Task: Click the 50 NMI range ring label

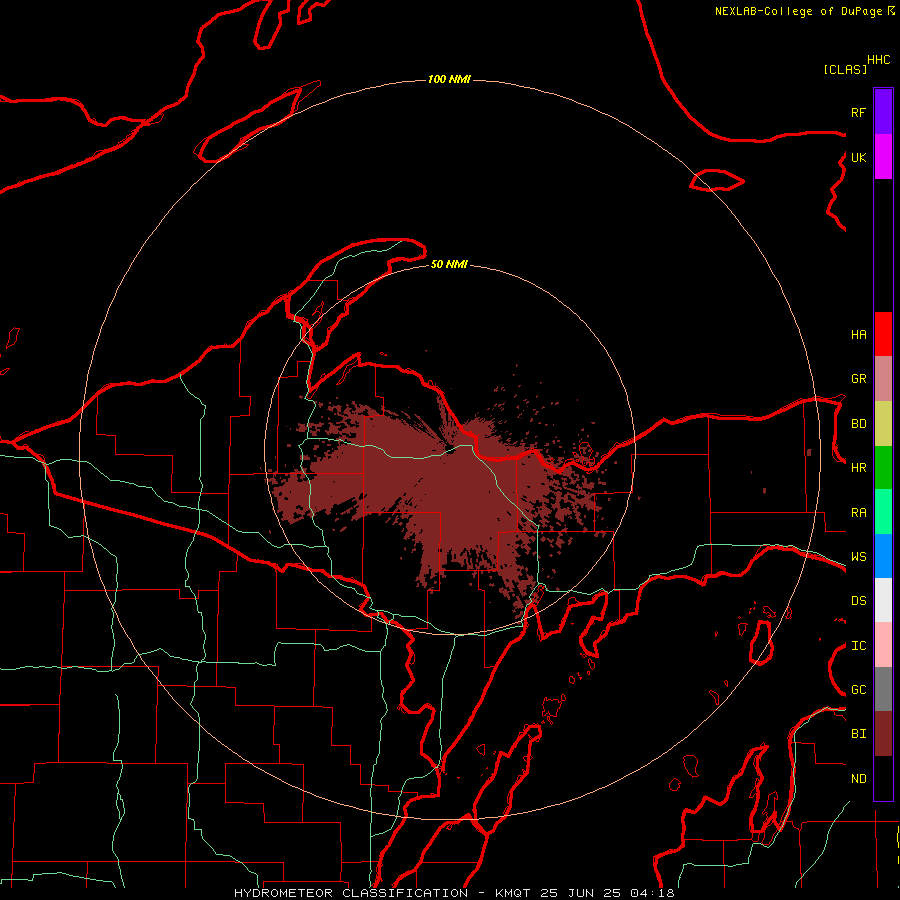Action: click(449, 264)
